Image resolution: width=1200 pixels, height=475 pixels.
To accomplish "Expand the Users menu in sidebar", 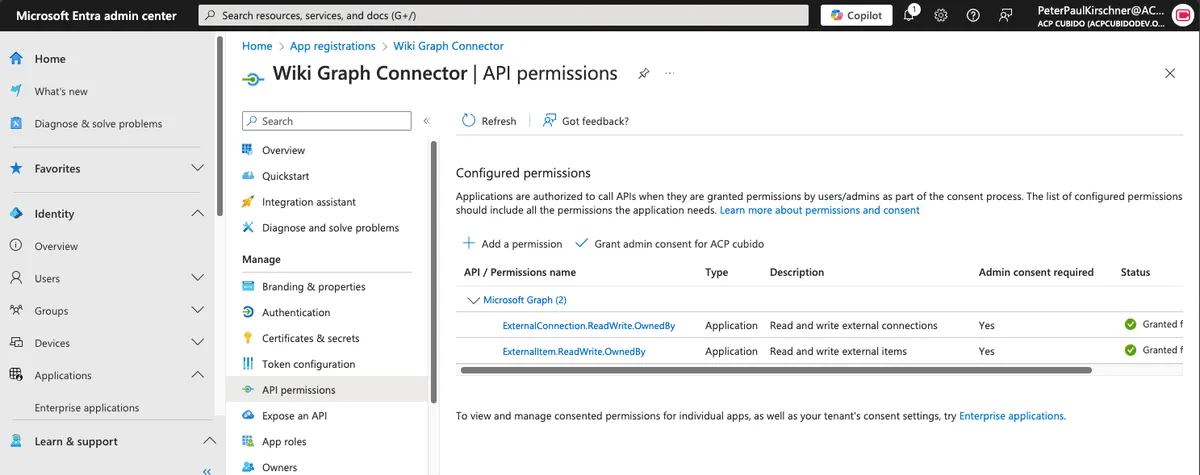I will coord(197,279).
